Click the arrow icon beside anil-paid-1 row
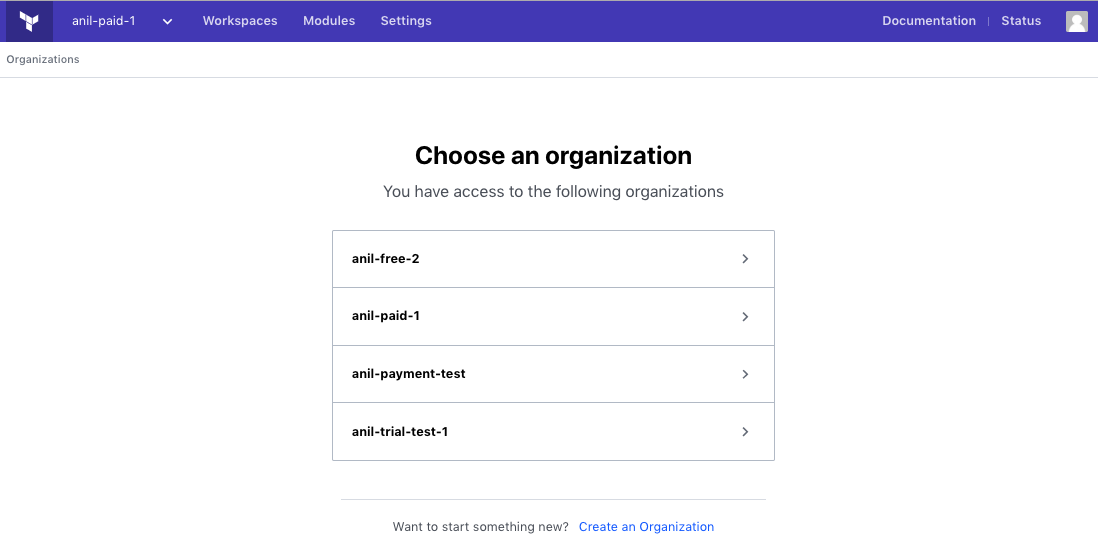The height and width of the screenshot is (552, 1098). 745,317
